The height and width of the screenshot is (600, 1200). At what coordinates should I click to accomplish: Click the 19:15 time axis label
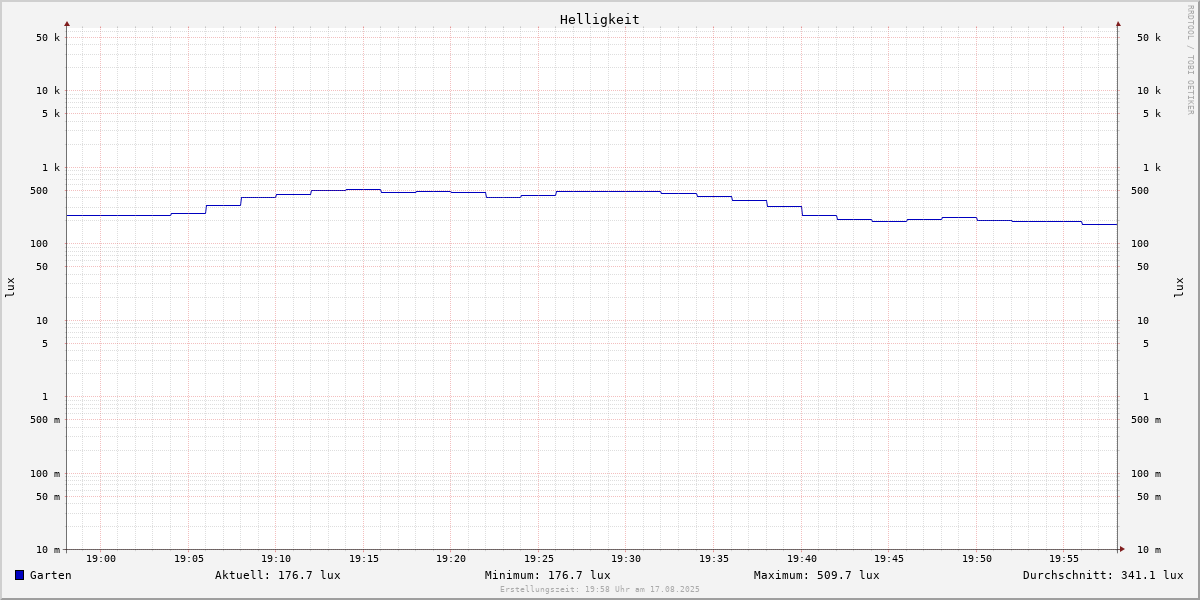click(x=364, y=559)
